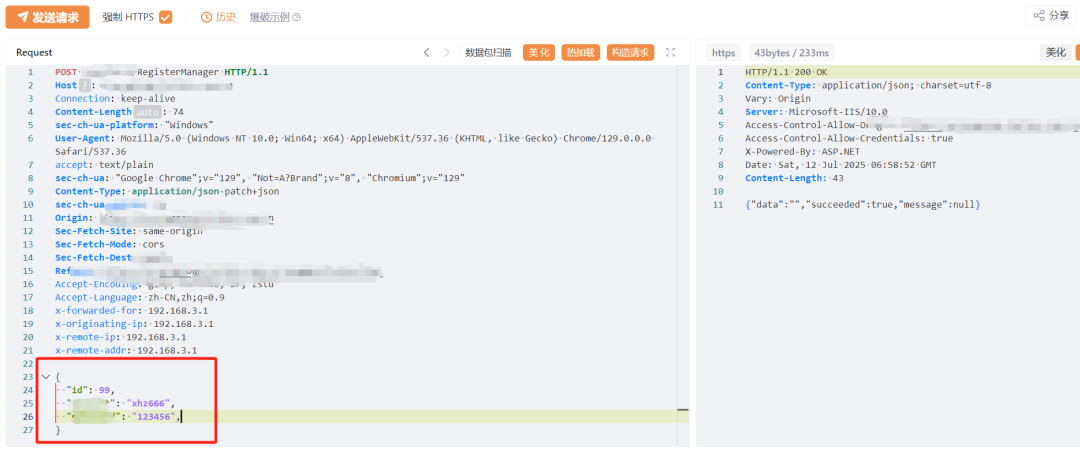Click the response JSON body line
This screenshot has height=449, width=1080.
(x=862, y=205)
